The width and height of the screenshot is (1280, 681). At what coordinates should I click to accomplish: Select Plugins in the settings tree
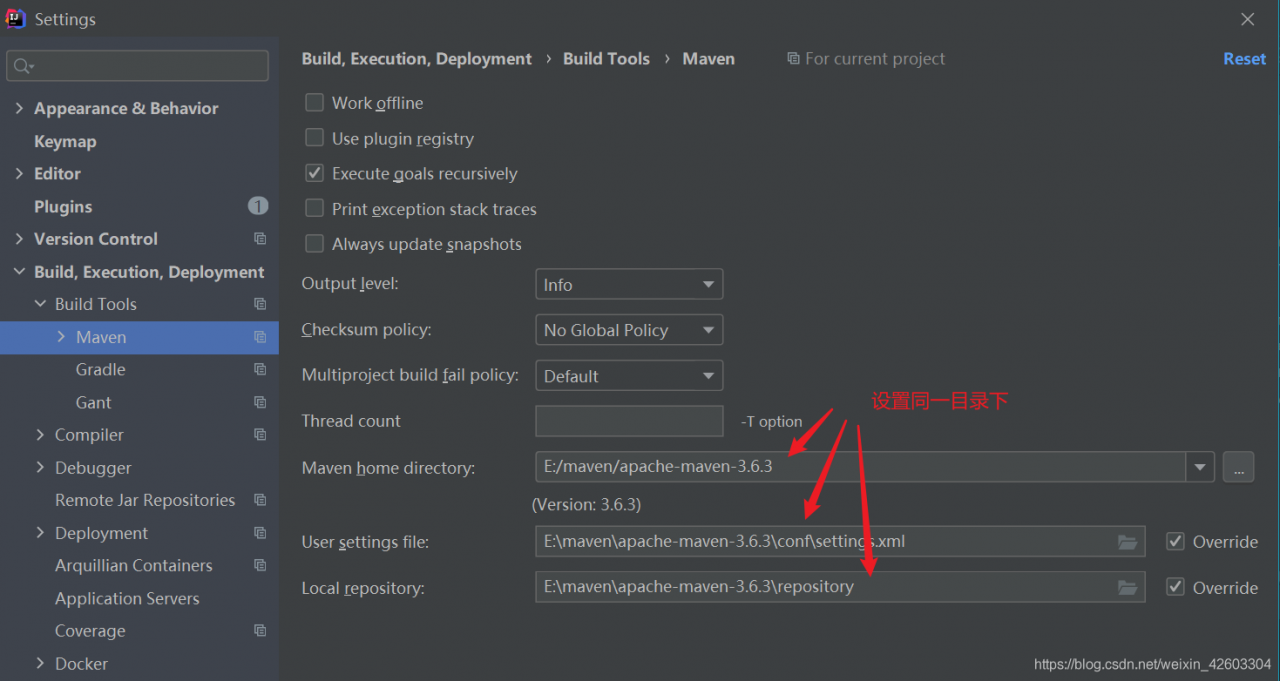(63, 206)
